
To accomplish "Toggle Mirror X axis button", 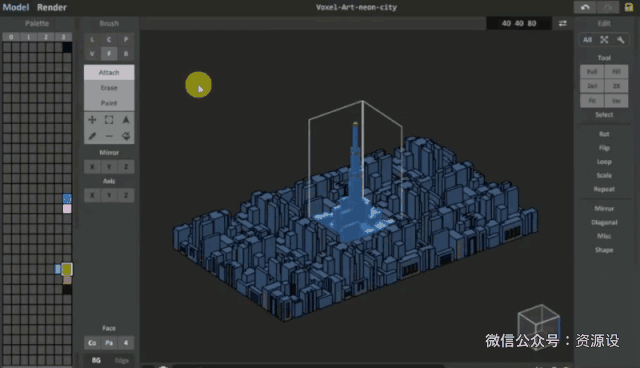I will click(x=92, y=166).
